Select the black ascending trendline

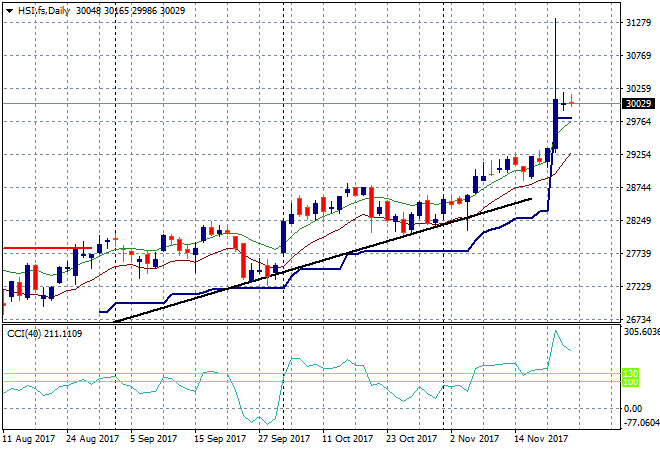(323, 260)
